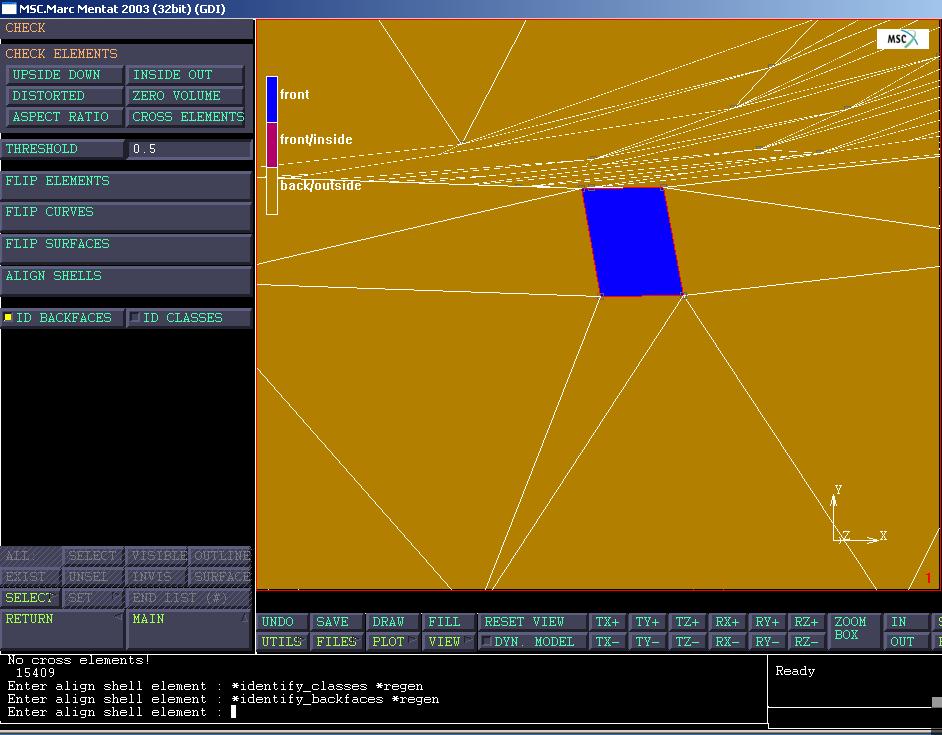The image size is (942, 735).
Task: Click the 'back/outside' legend swatch
Action: (x=272, y=191)
